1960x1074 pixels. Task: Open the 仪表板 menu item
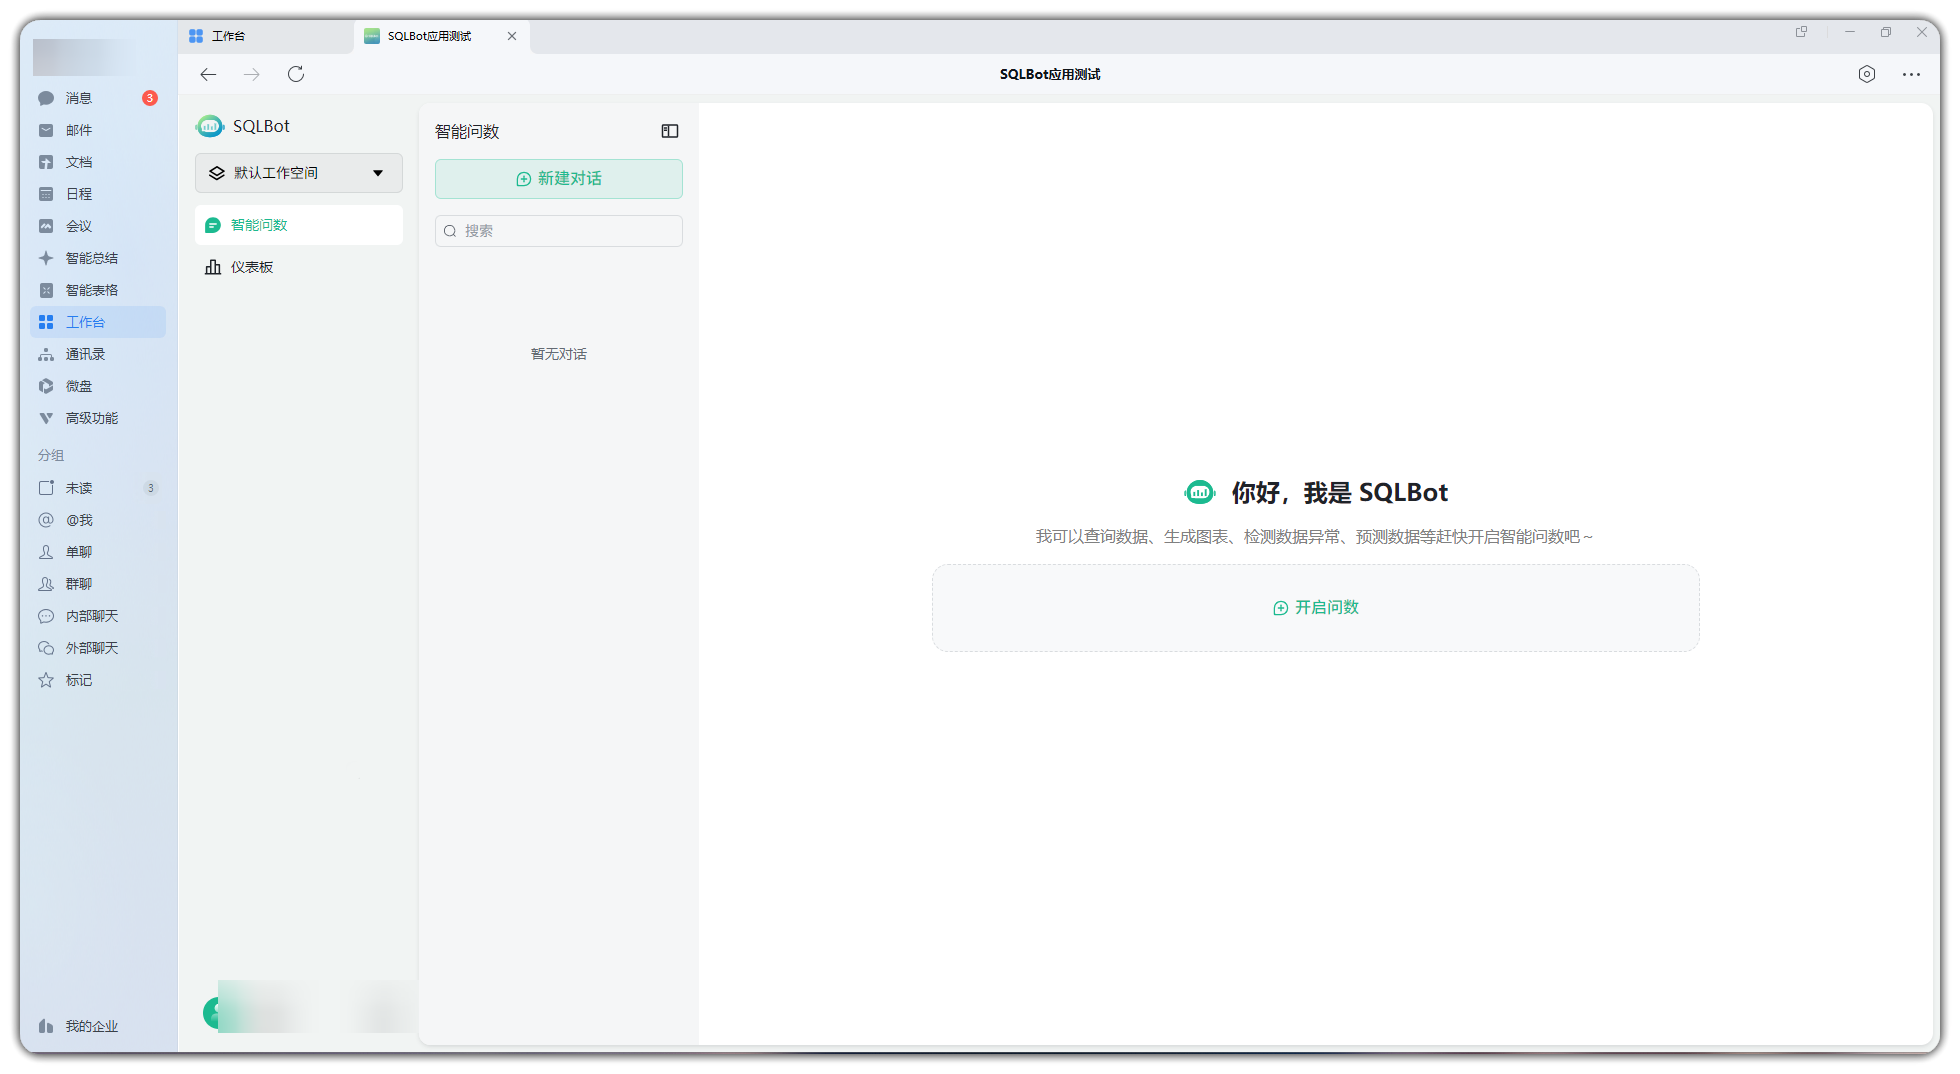252,267
